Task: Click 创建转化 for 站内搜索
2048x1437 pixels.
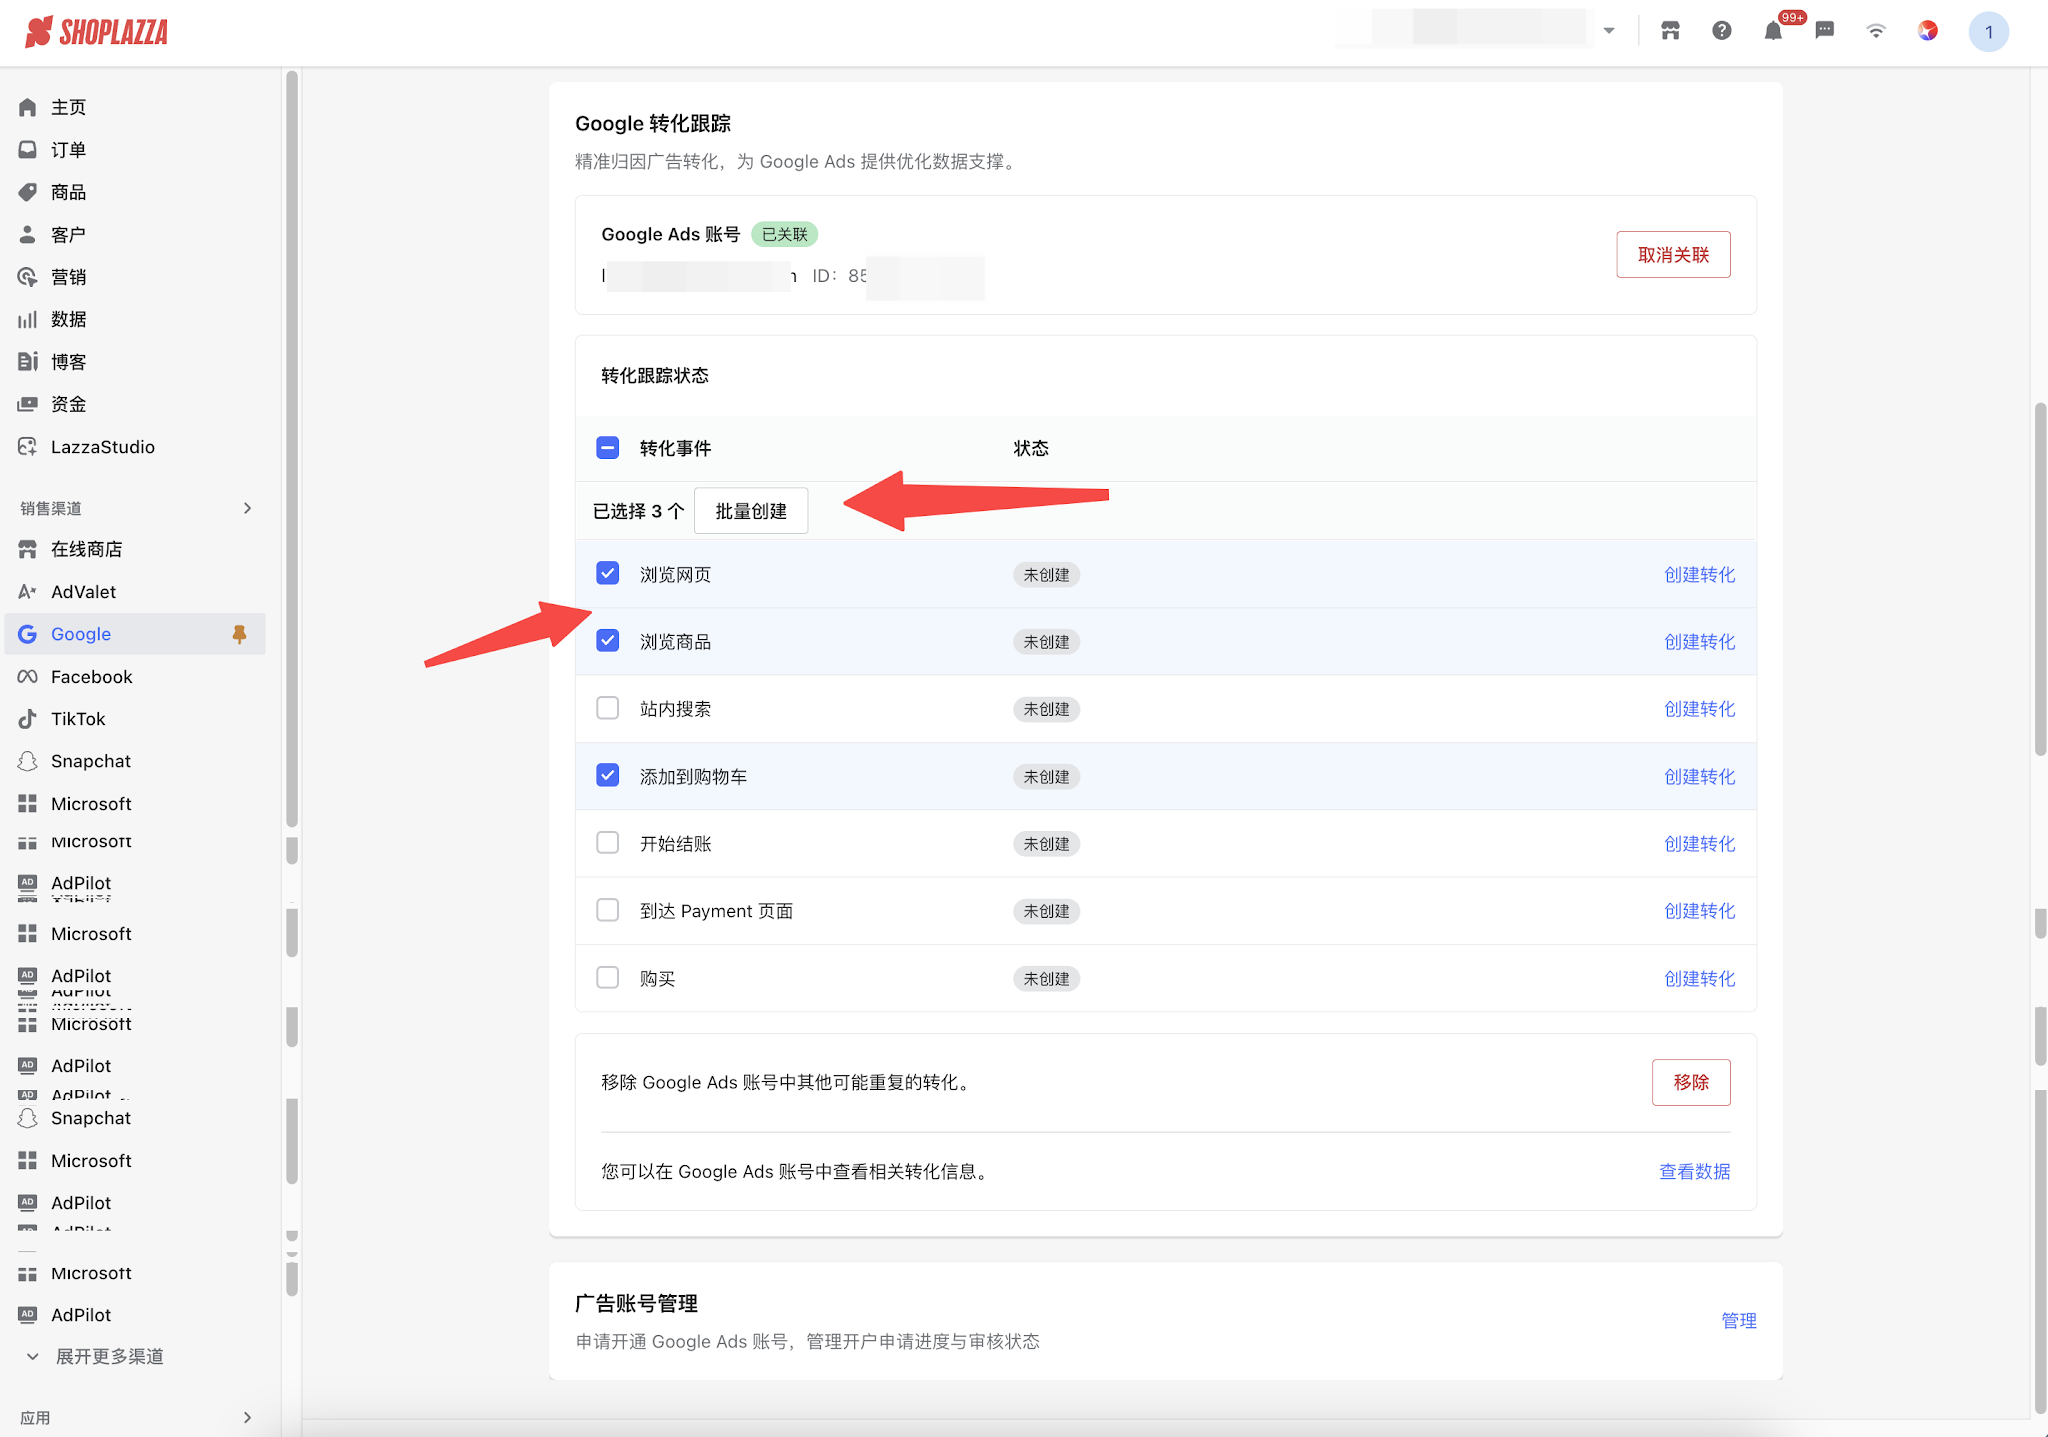Action: point(1699,709)
